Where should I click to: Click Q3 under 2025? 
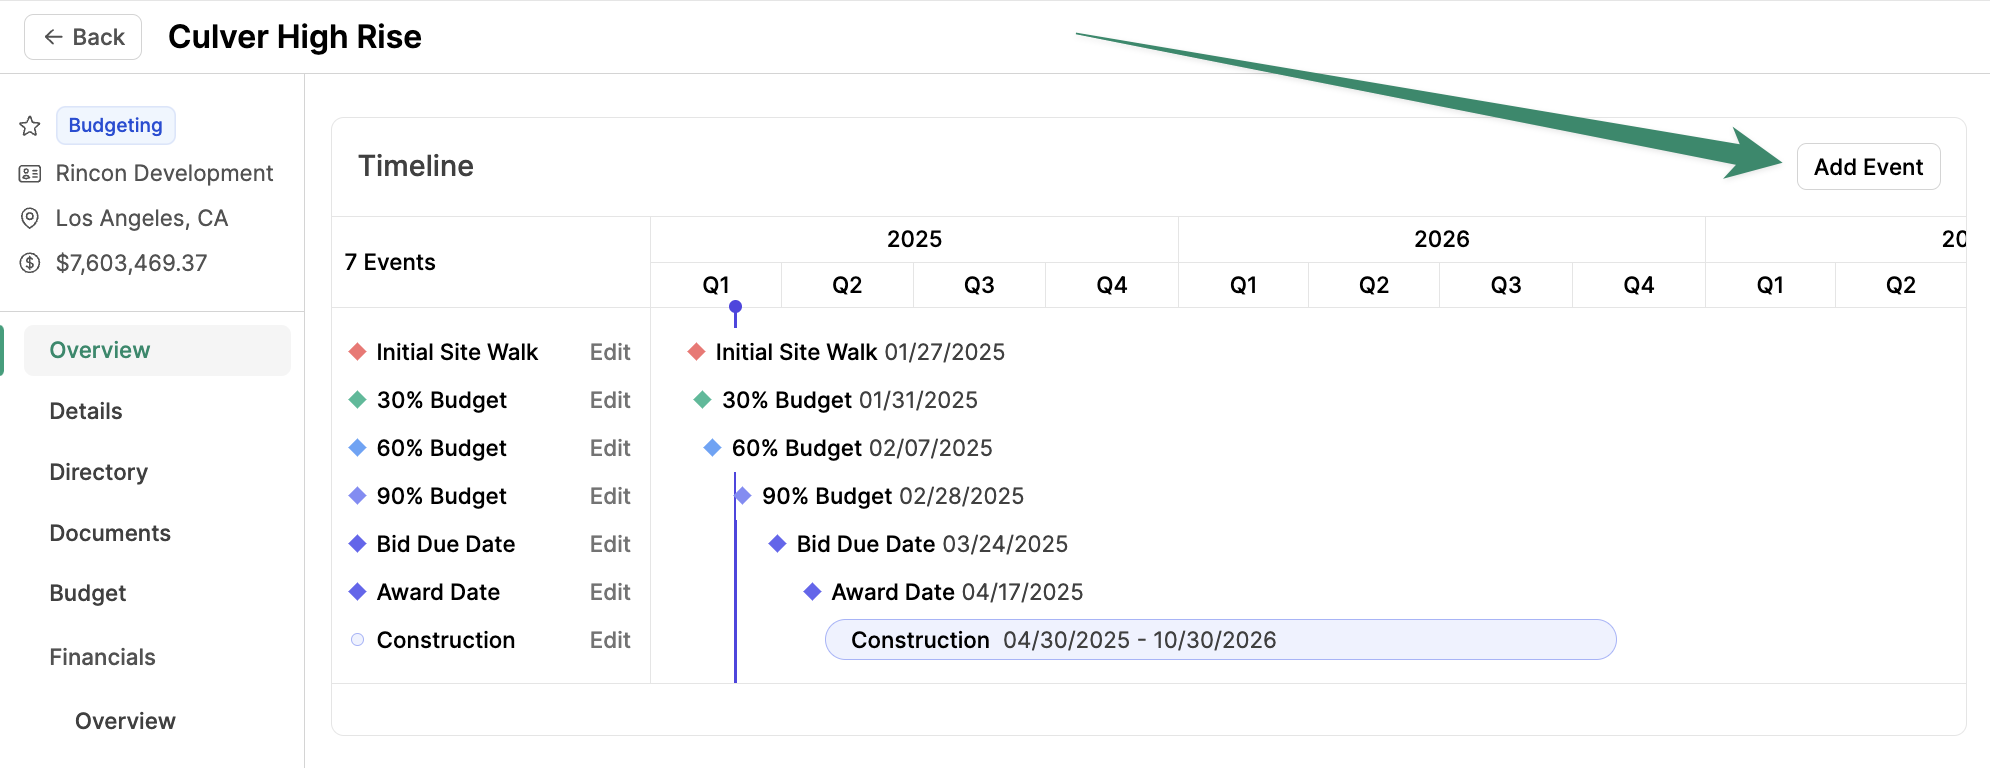point(979,285)
